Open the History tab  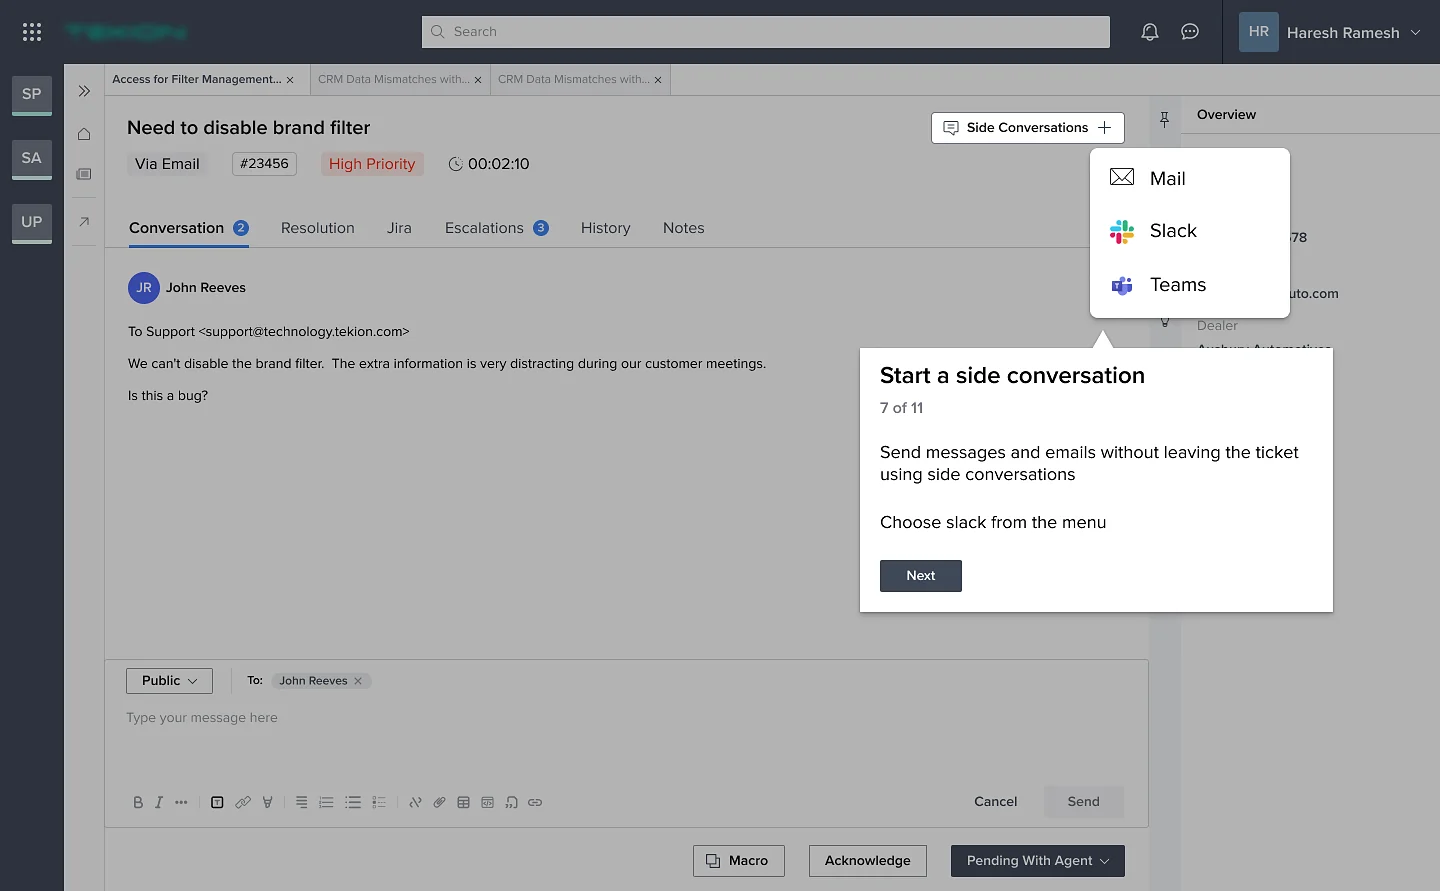(x=606, y=228)
